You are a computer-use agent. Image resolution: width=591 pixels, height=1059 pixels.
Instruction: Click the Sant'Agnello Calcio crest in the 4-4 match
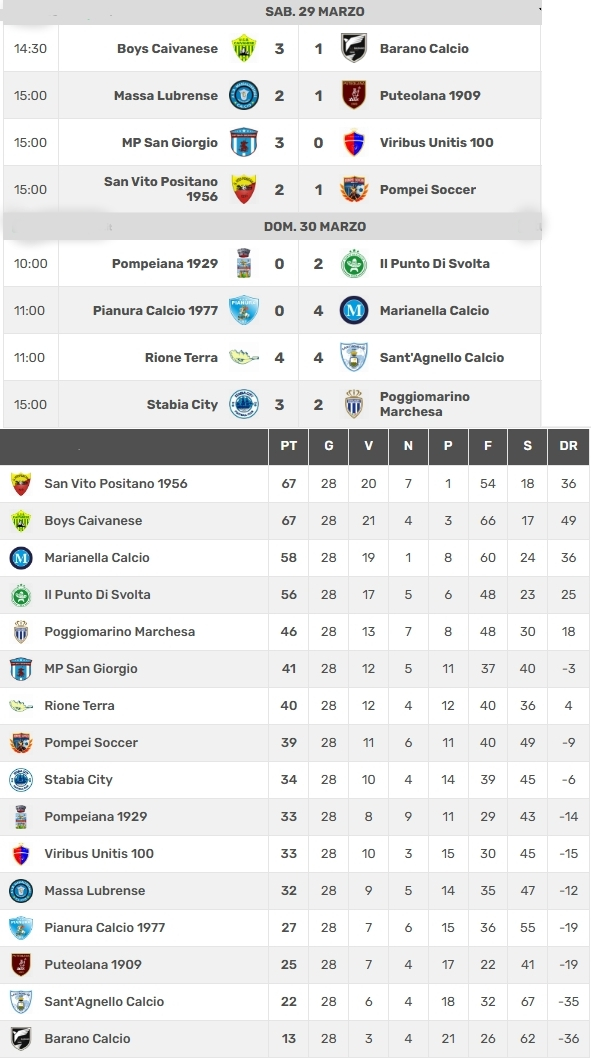tap(353, 357)
